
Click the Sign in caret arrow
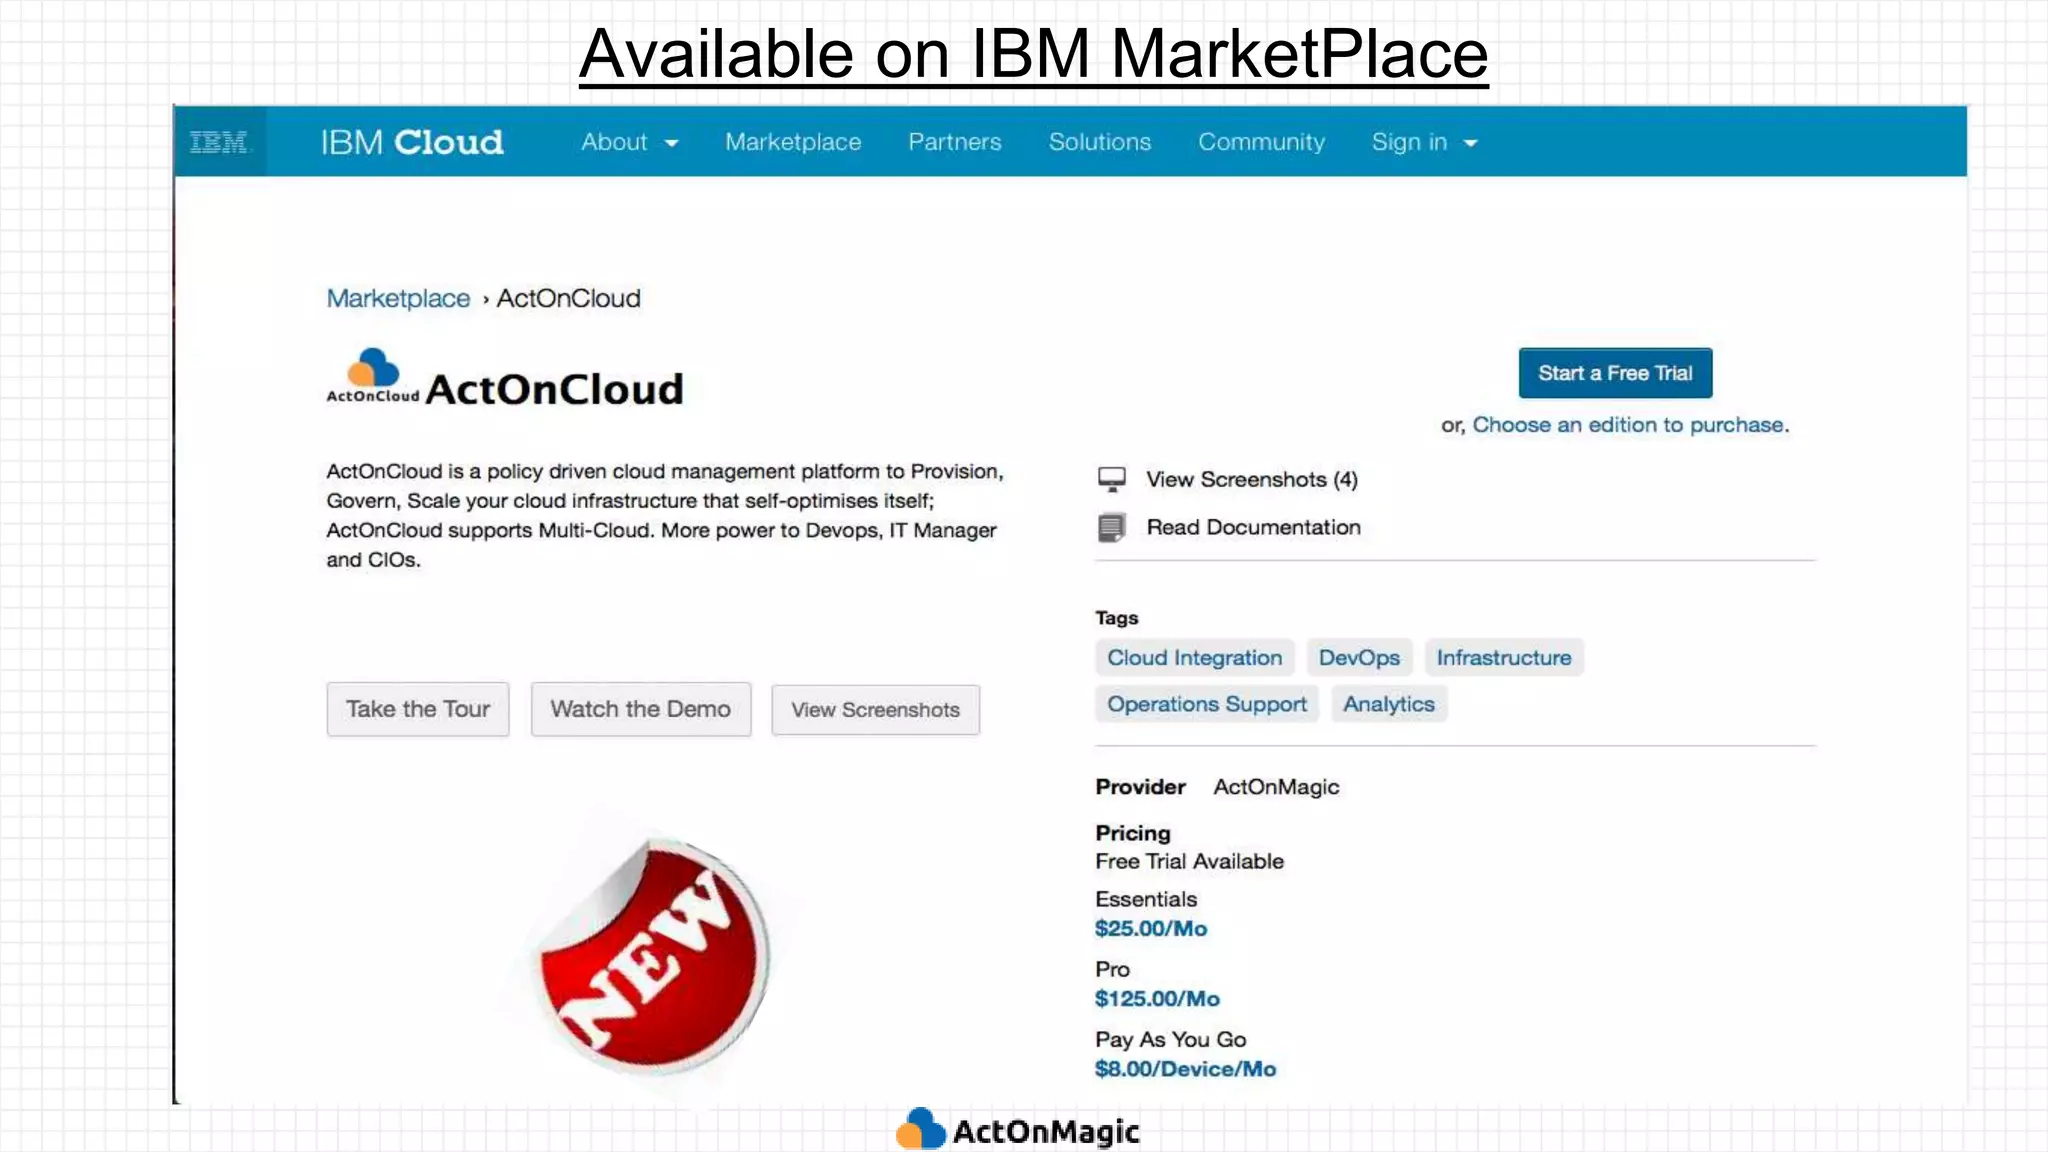[x=1470, y=143]
